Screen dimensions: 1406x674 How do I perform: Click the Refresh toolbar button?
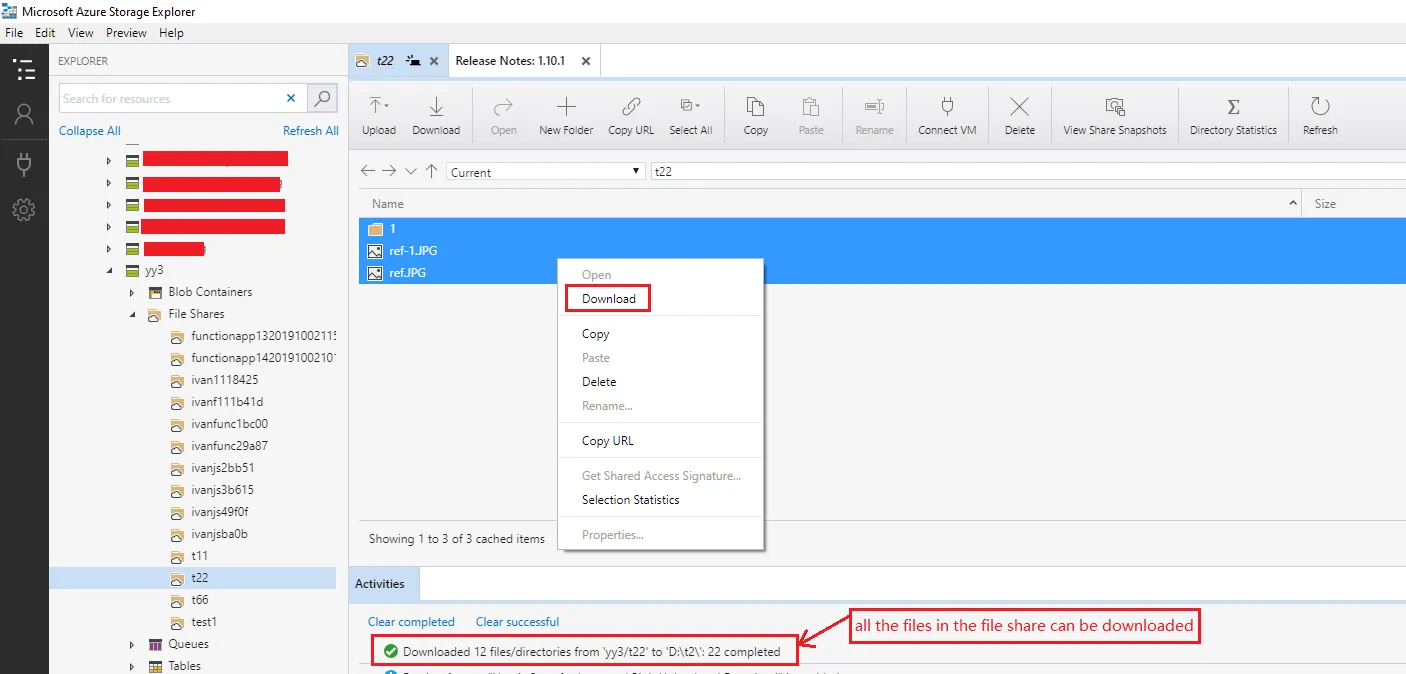click(1320, 116)
